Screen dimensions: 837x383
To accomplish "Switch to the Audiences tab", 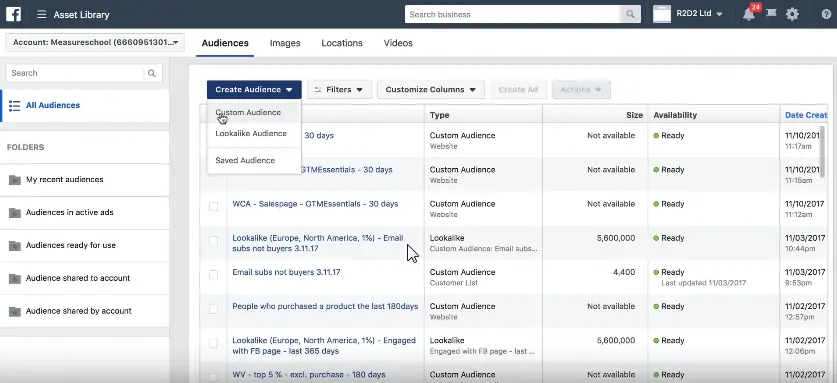I will (x=225, y=43).
